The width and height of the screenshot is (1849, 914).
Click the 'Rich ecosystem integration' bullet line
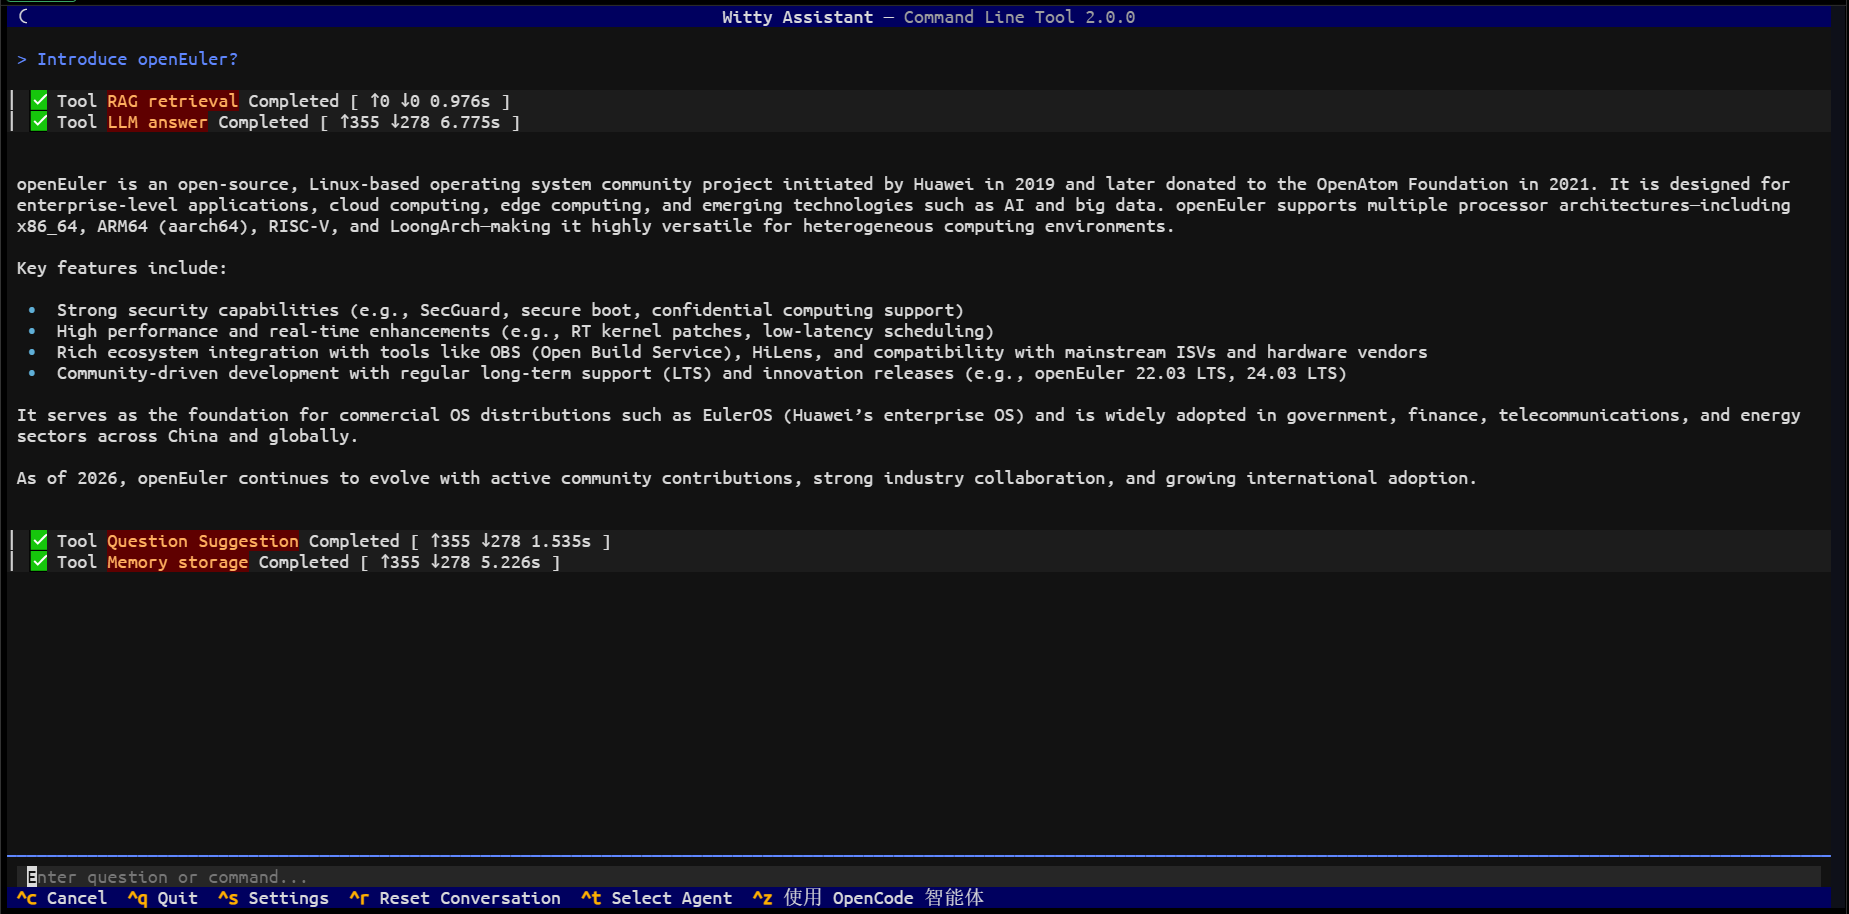pos(742,352)
